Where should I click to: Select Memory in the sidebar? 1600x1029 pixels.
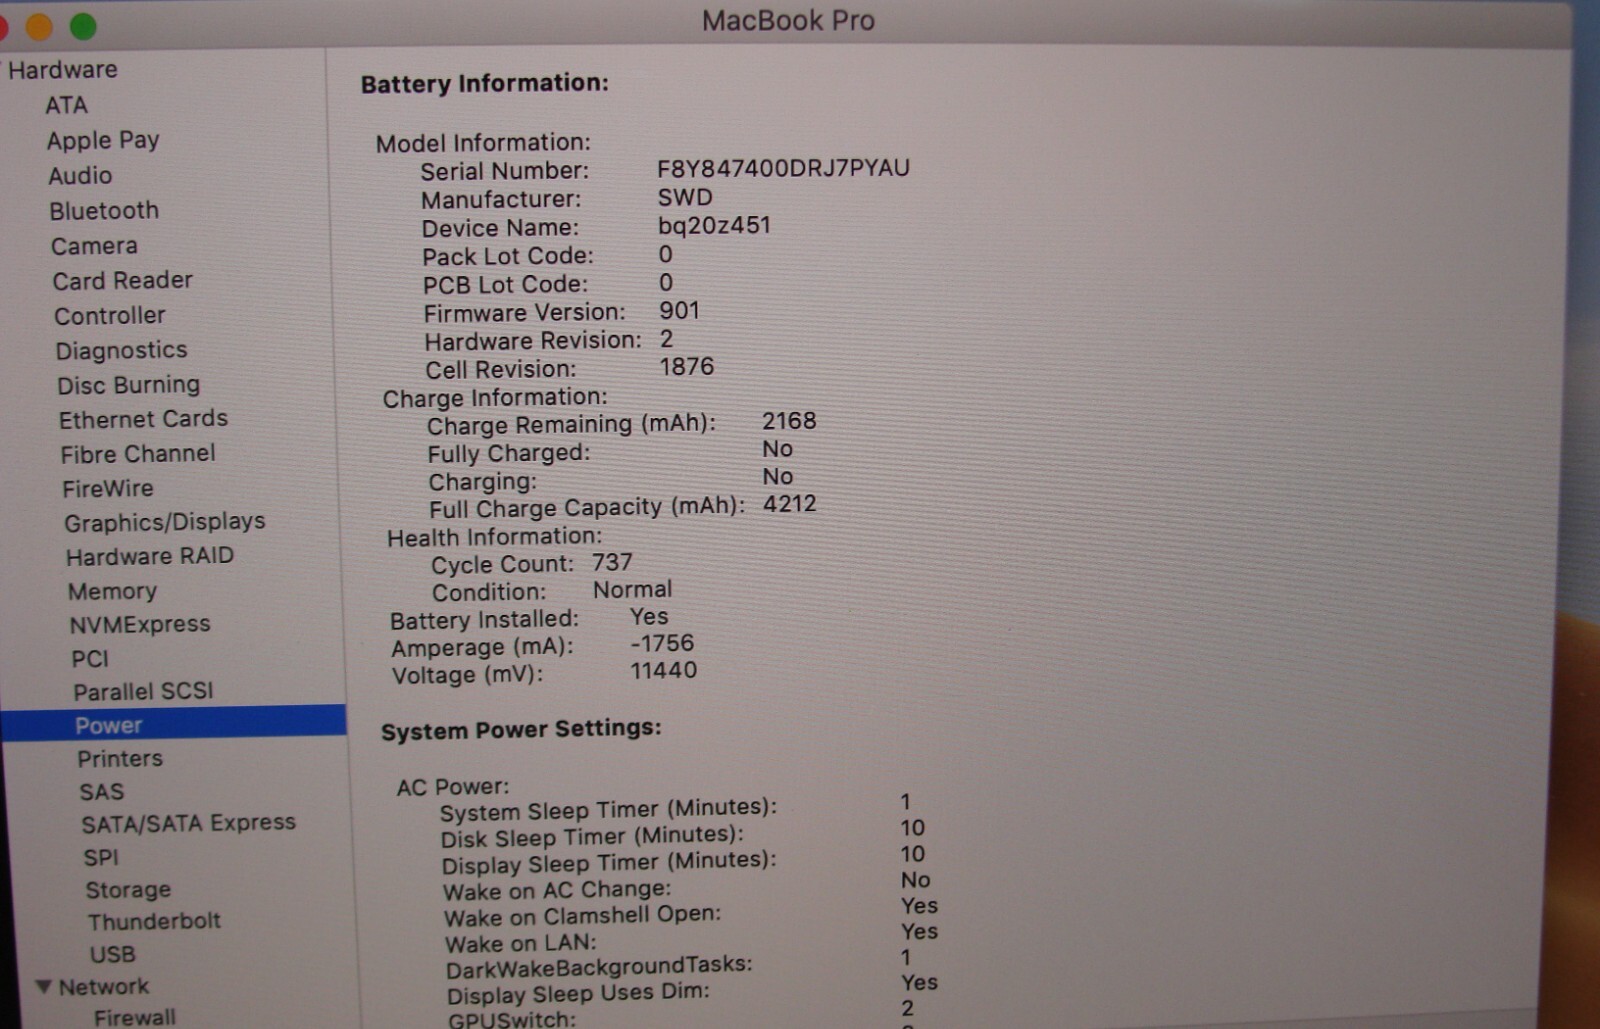[x=112, y=591]
